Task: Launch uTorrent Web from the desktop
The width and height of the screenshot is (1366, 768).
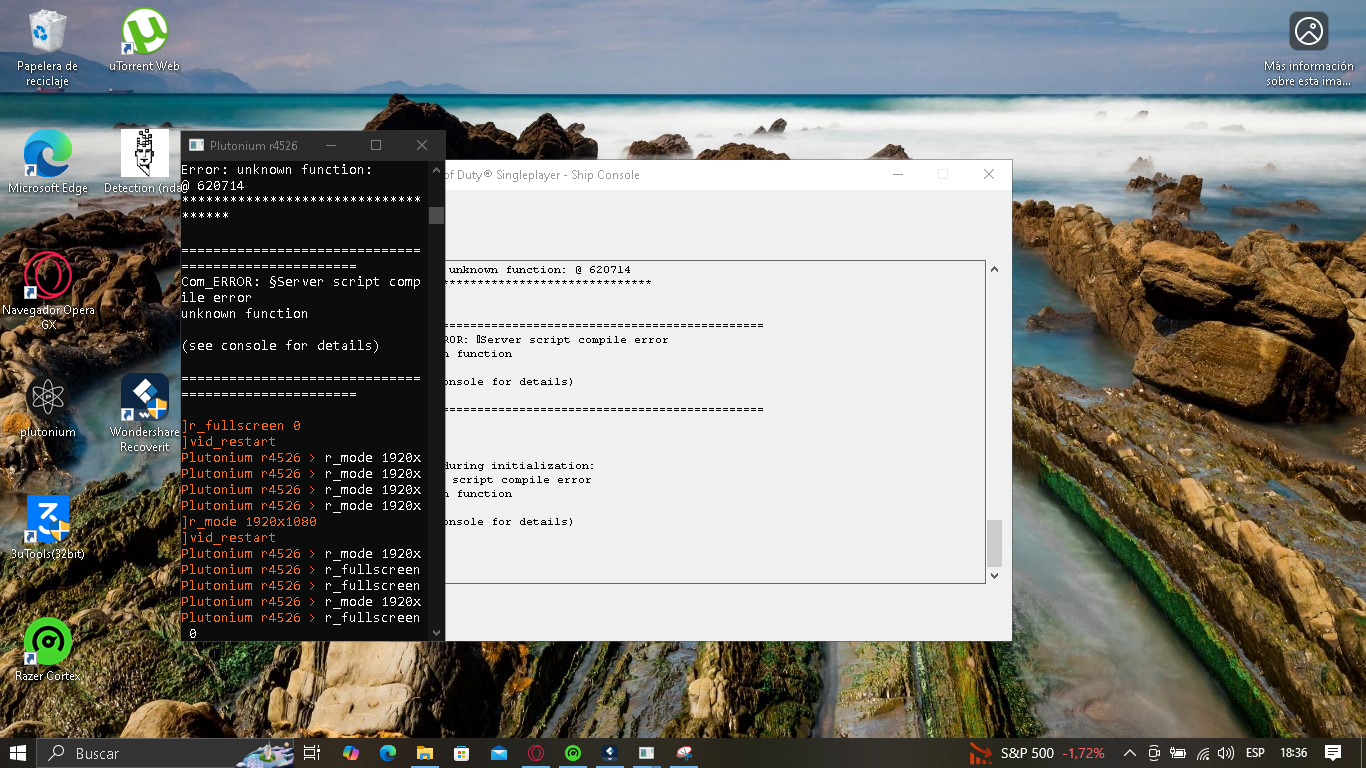Action: (x=145, y=42)
